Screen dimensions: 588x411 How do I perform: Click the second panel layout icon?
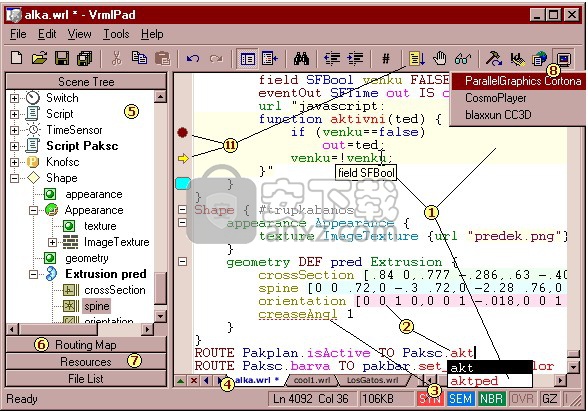tap(270, 59)
